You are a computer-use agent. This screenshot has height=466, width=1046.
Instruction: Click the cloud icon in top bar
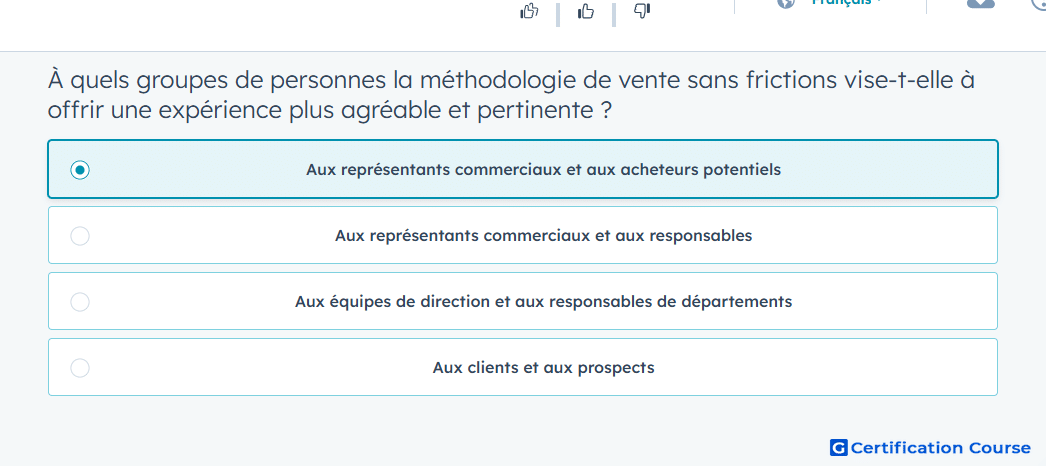(981, 3)
